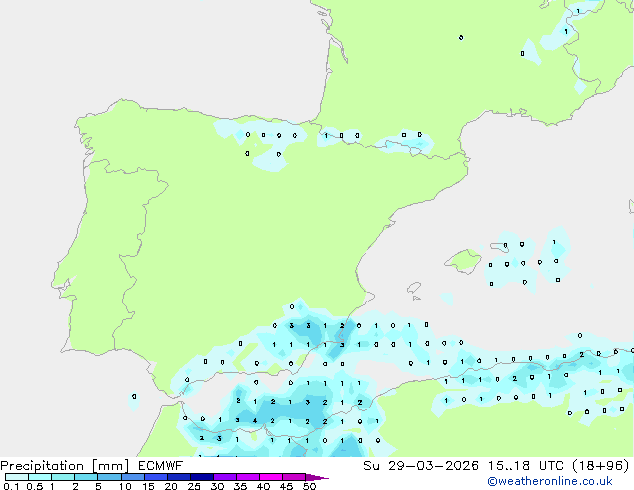Click the above-50 arrow tip of legend
This screenshot has width=634, height=490.
pos(317,477)
